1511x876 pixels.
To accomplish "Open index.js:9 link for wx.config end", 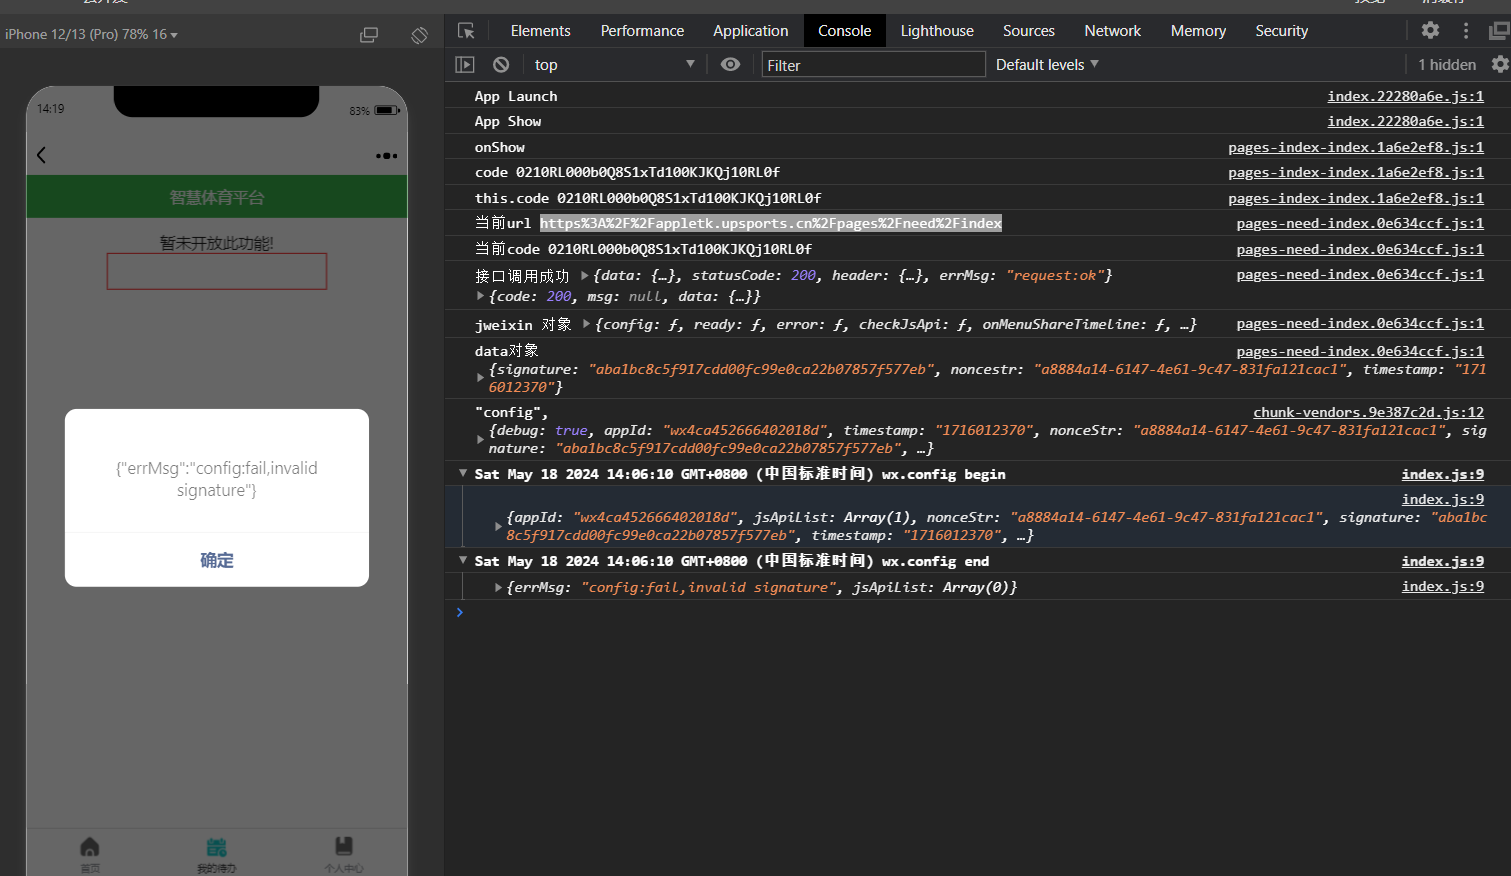I will 1442,561.
